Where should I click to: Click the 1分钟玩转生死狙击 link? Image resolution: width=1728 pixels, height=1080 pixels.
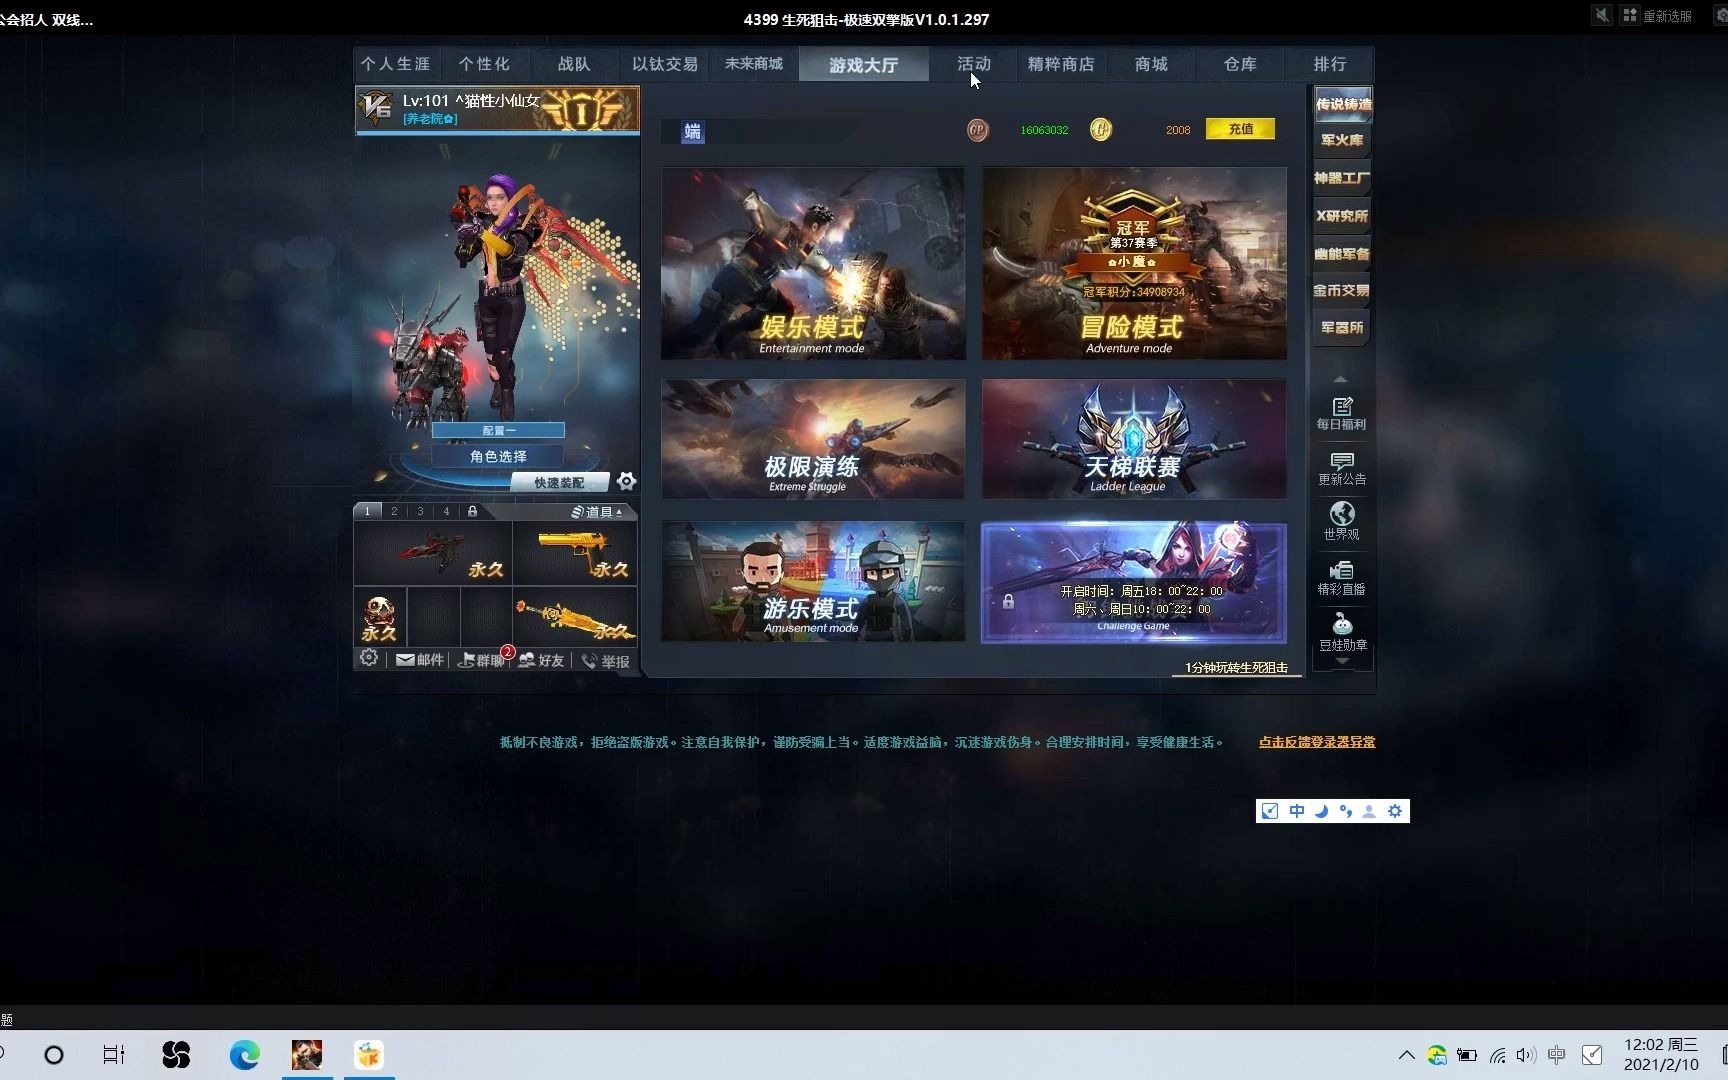pos(1236,668)
